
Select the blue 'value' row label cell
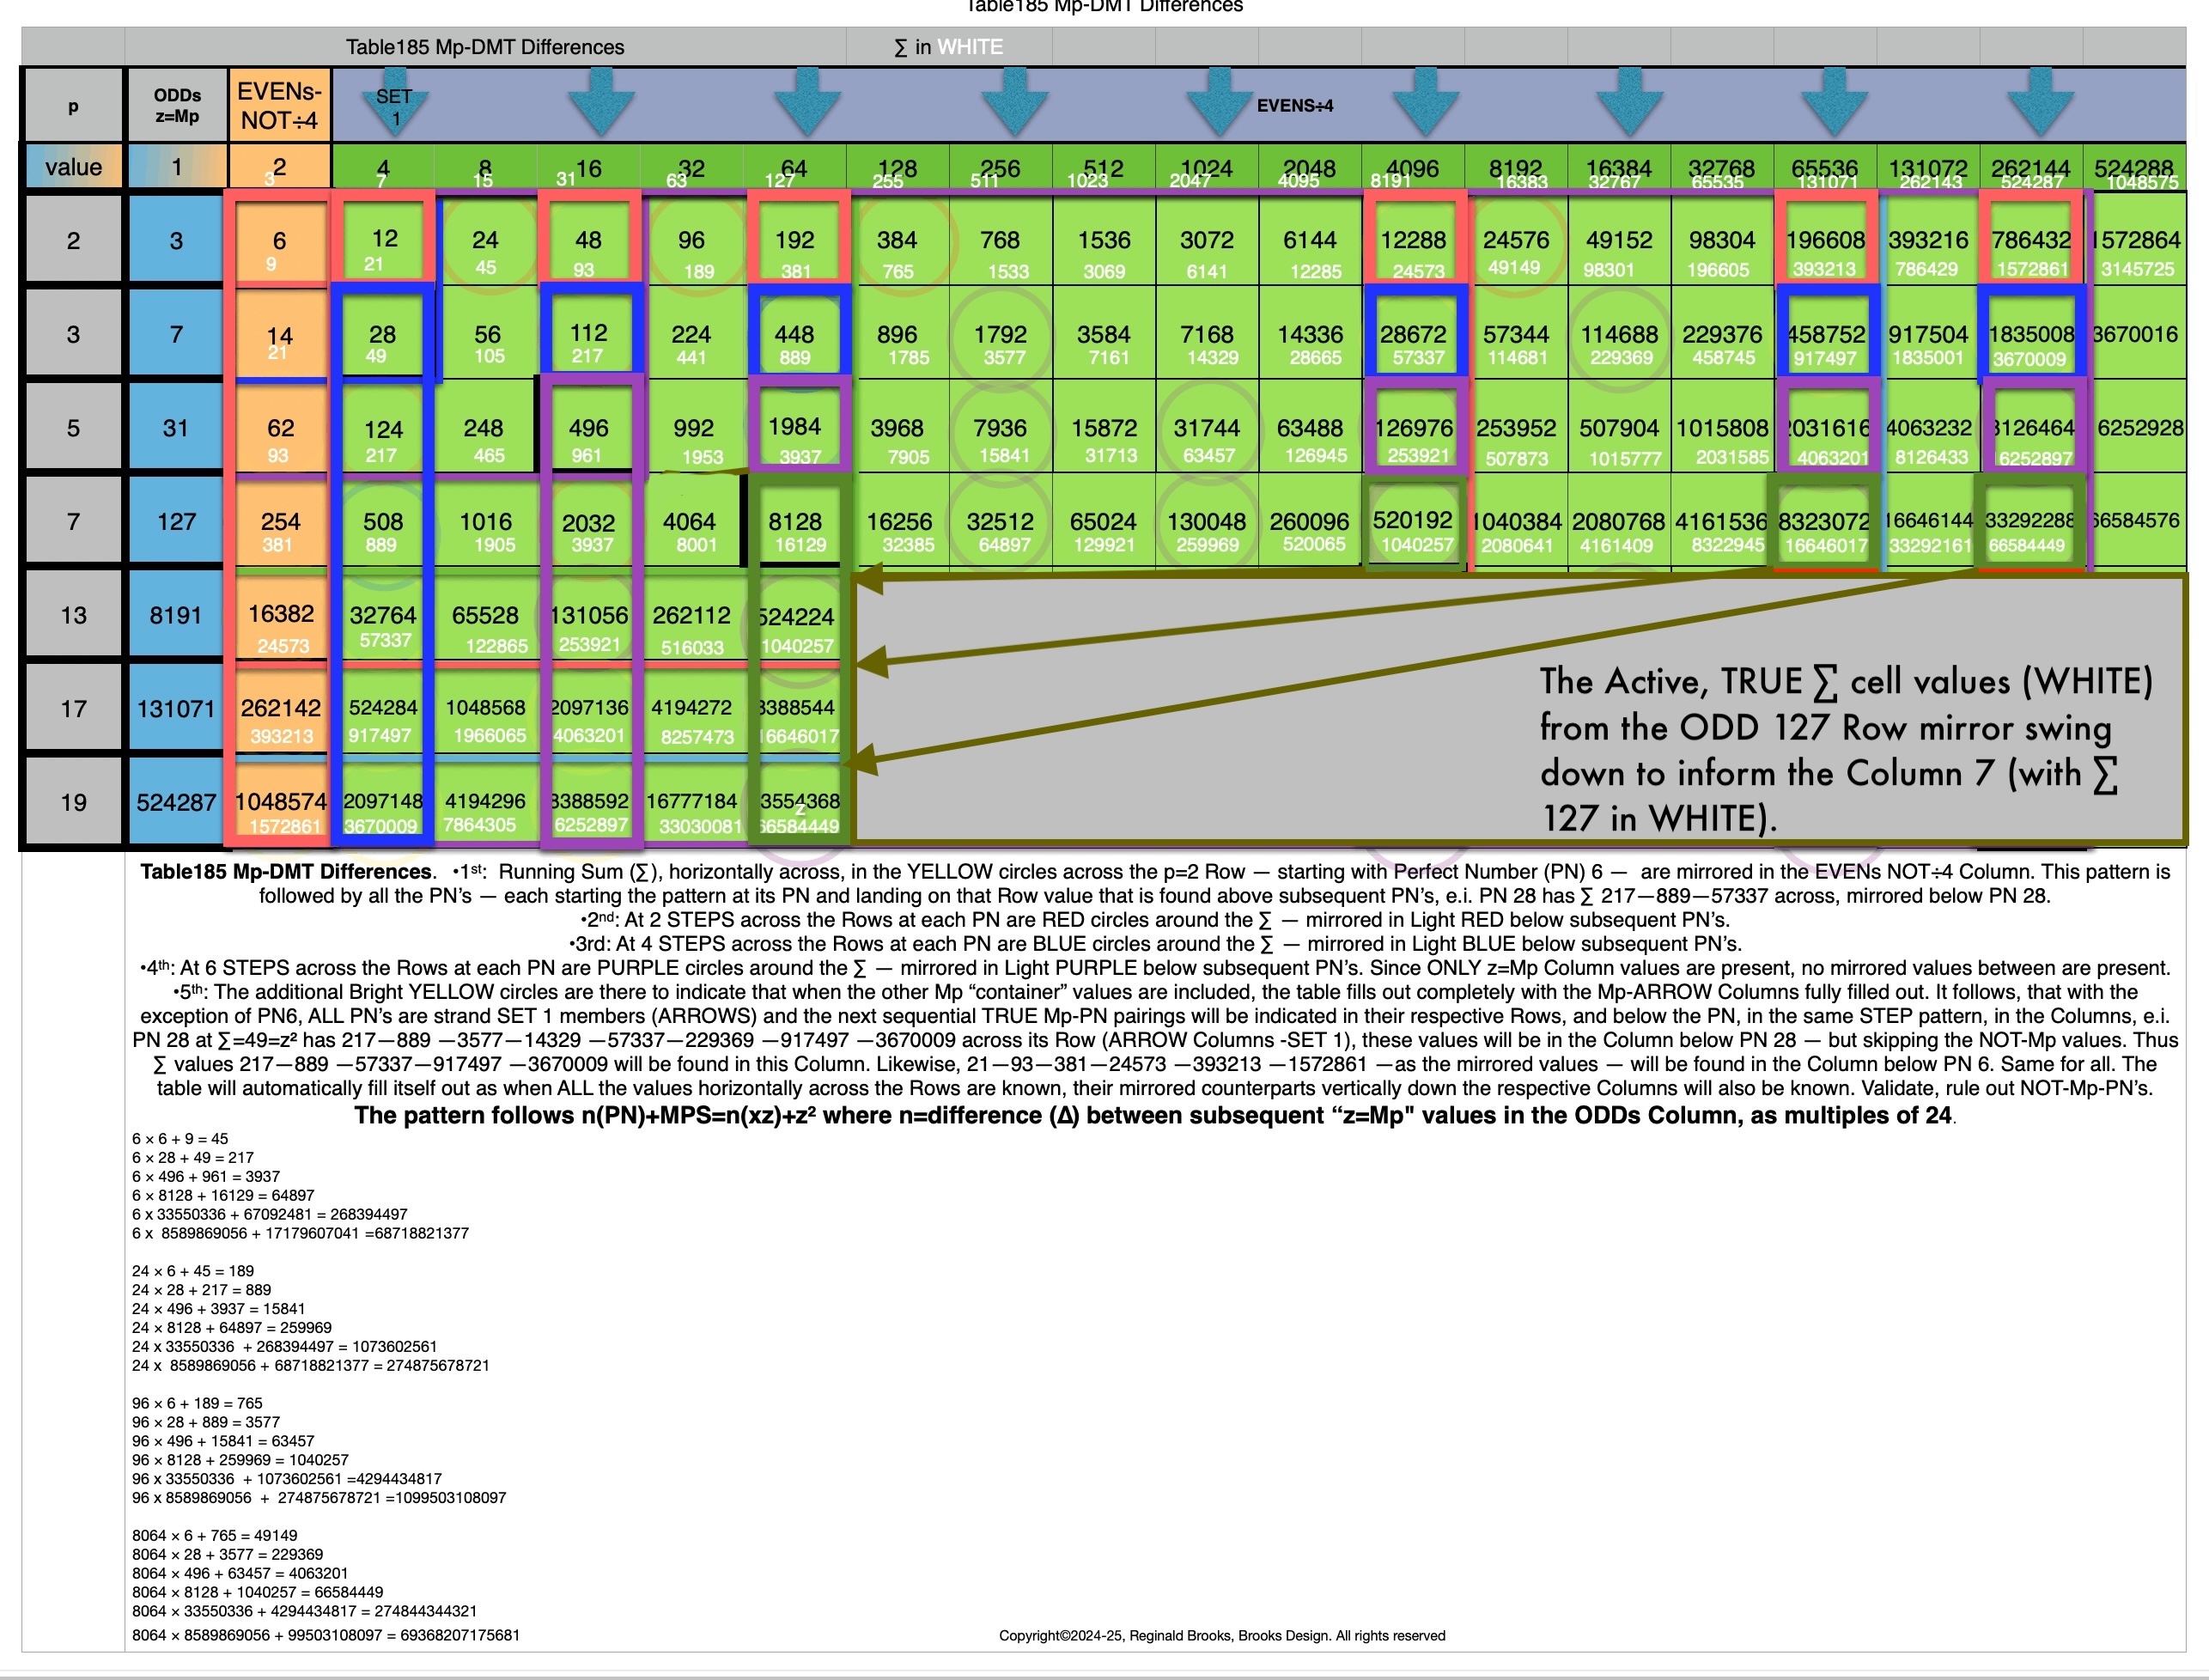(73, 167)
